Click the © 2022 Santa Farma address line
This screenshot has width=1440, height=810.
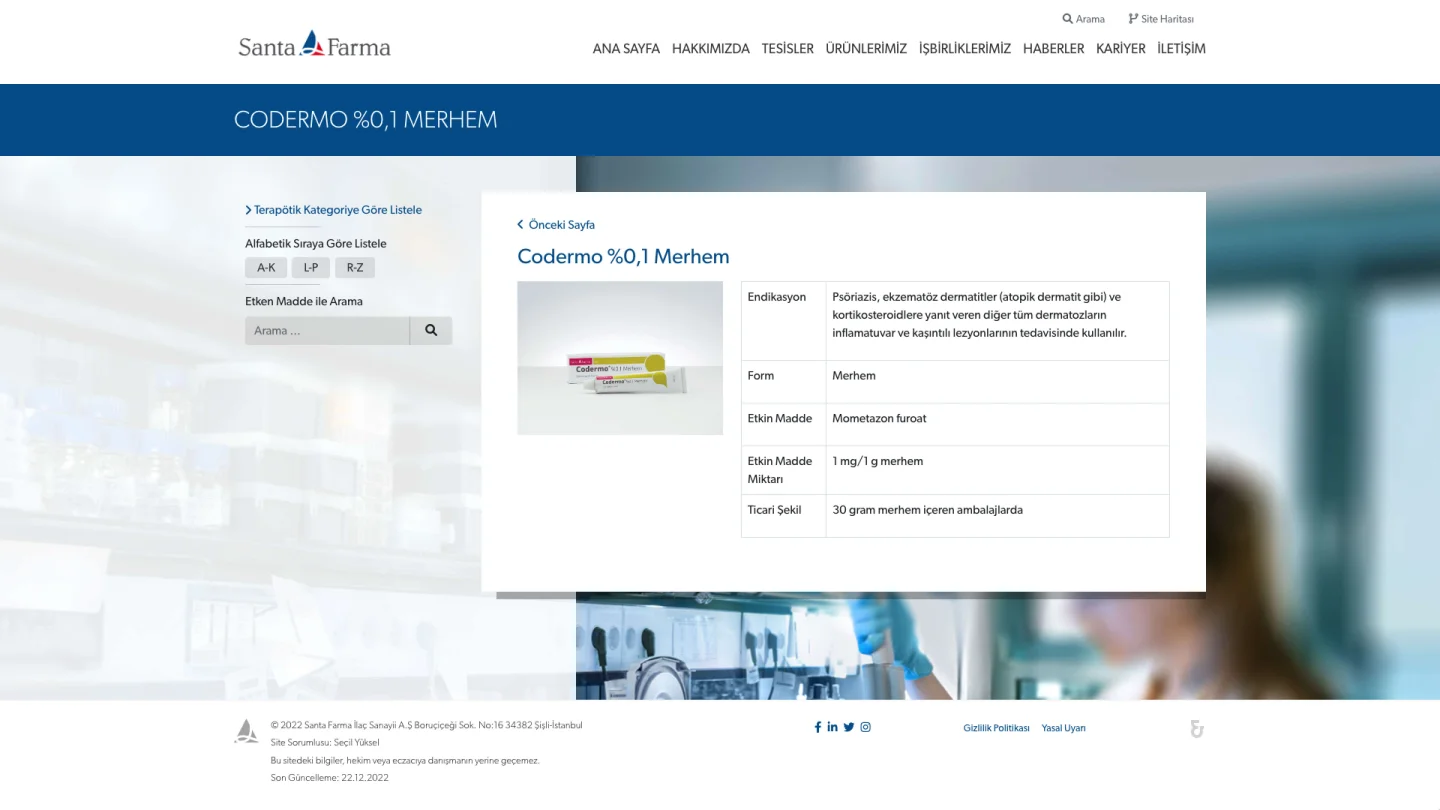pos(427,725)
